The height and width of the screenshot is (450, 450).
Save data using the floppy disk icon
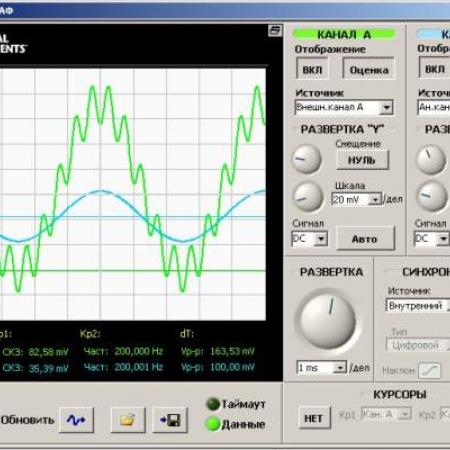[170, 420]
